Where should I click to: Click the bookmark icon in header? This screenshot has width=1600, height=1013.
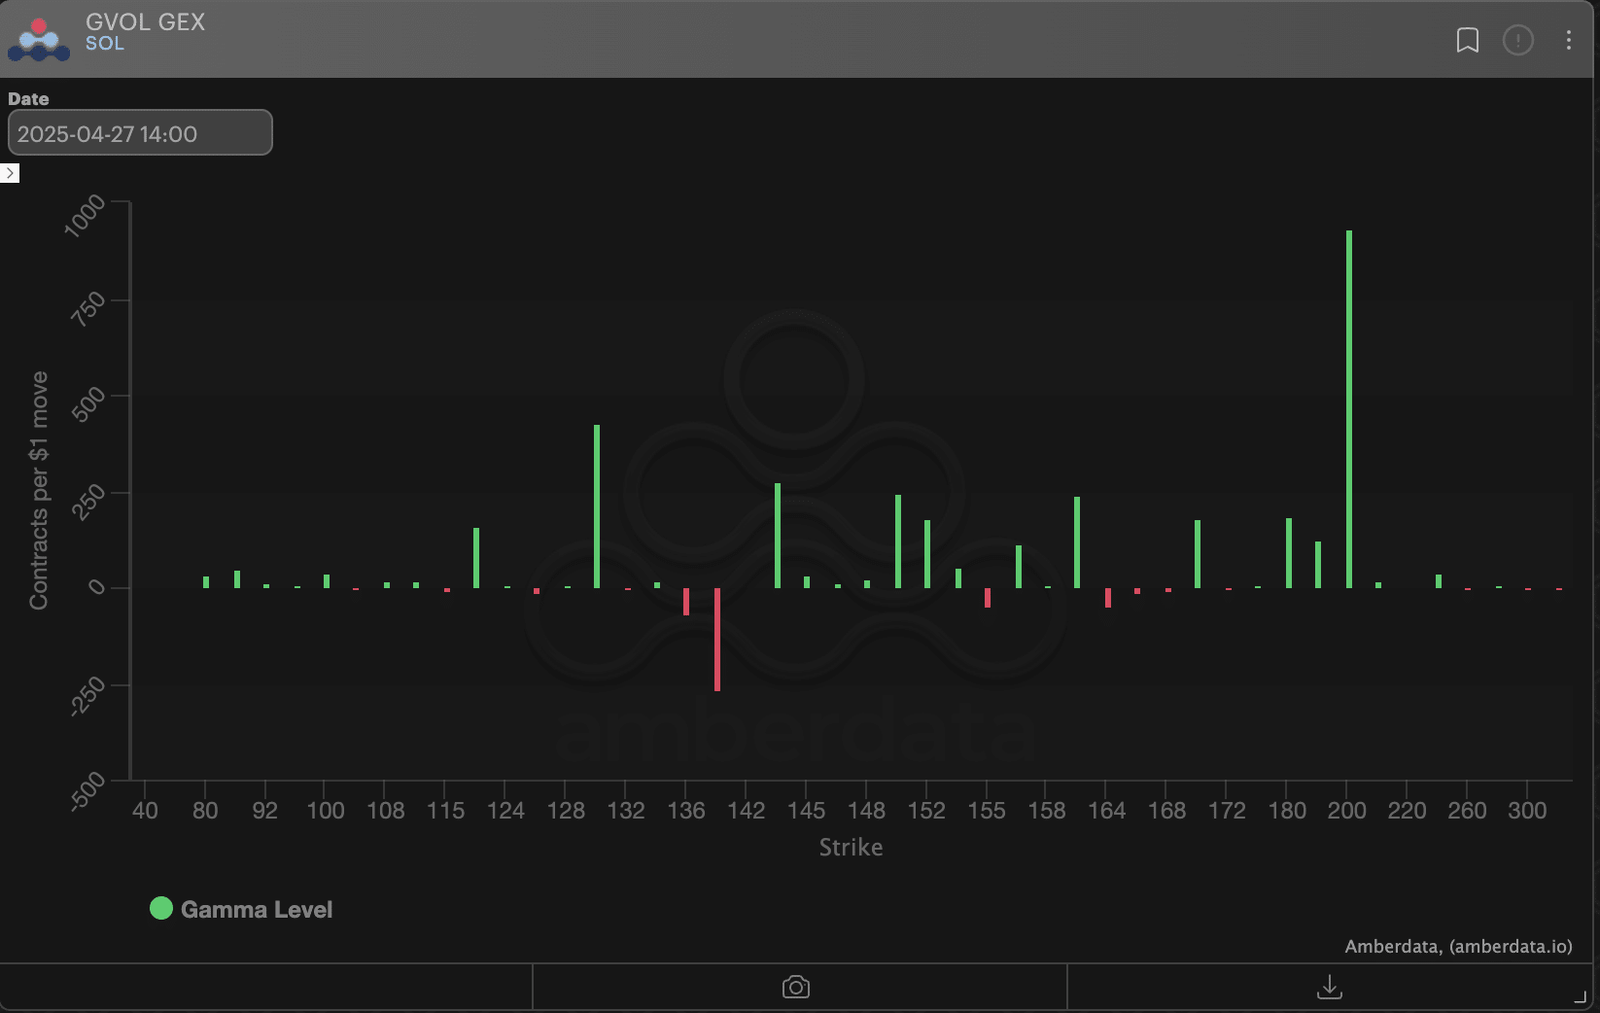point(1467,40)
